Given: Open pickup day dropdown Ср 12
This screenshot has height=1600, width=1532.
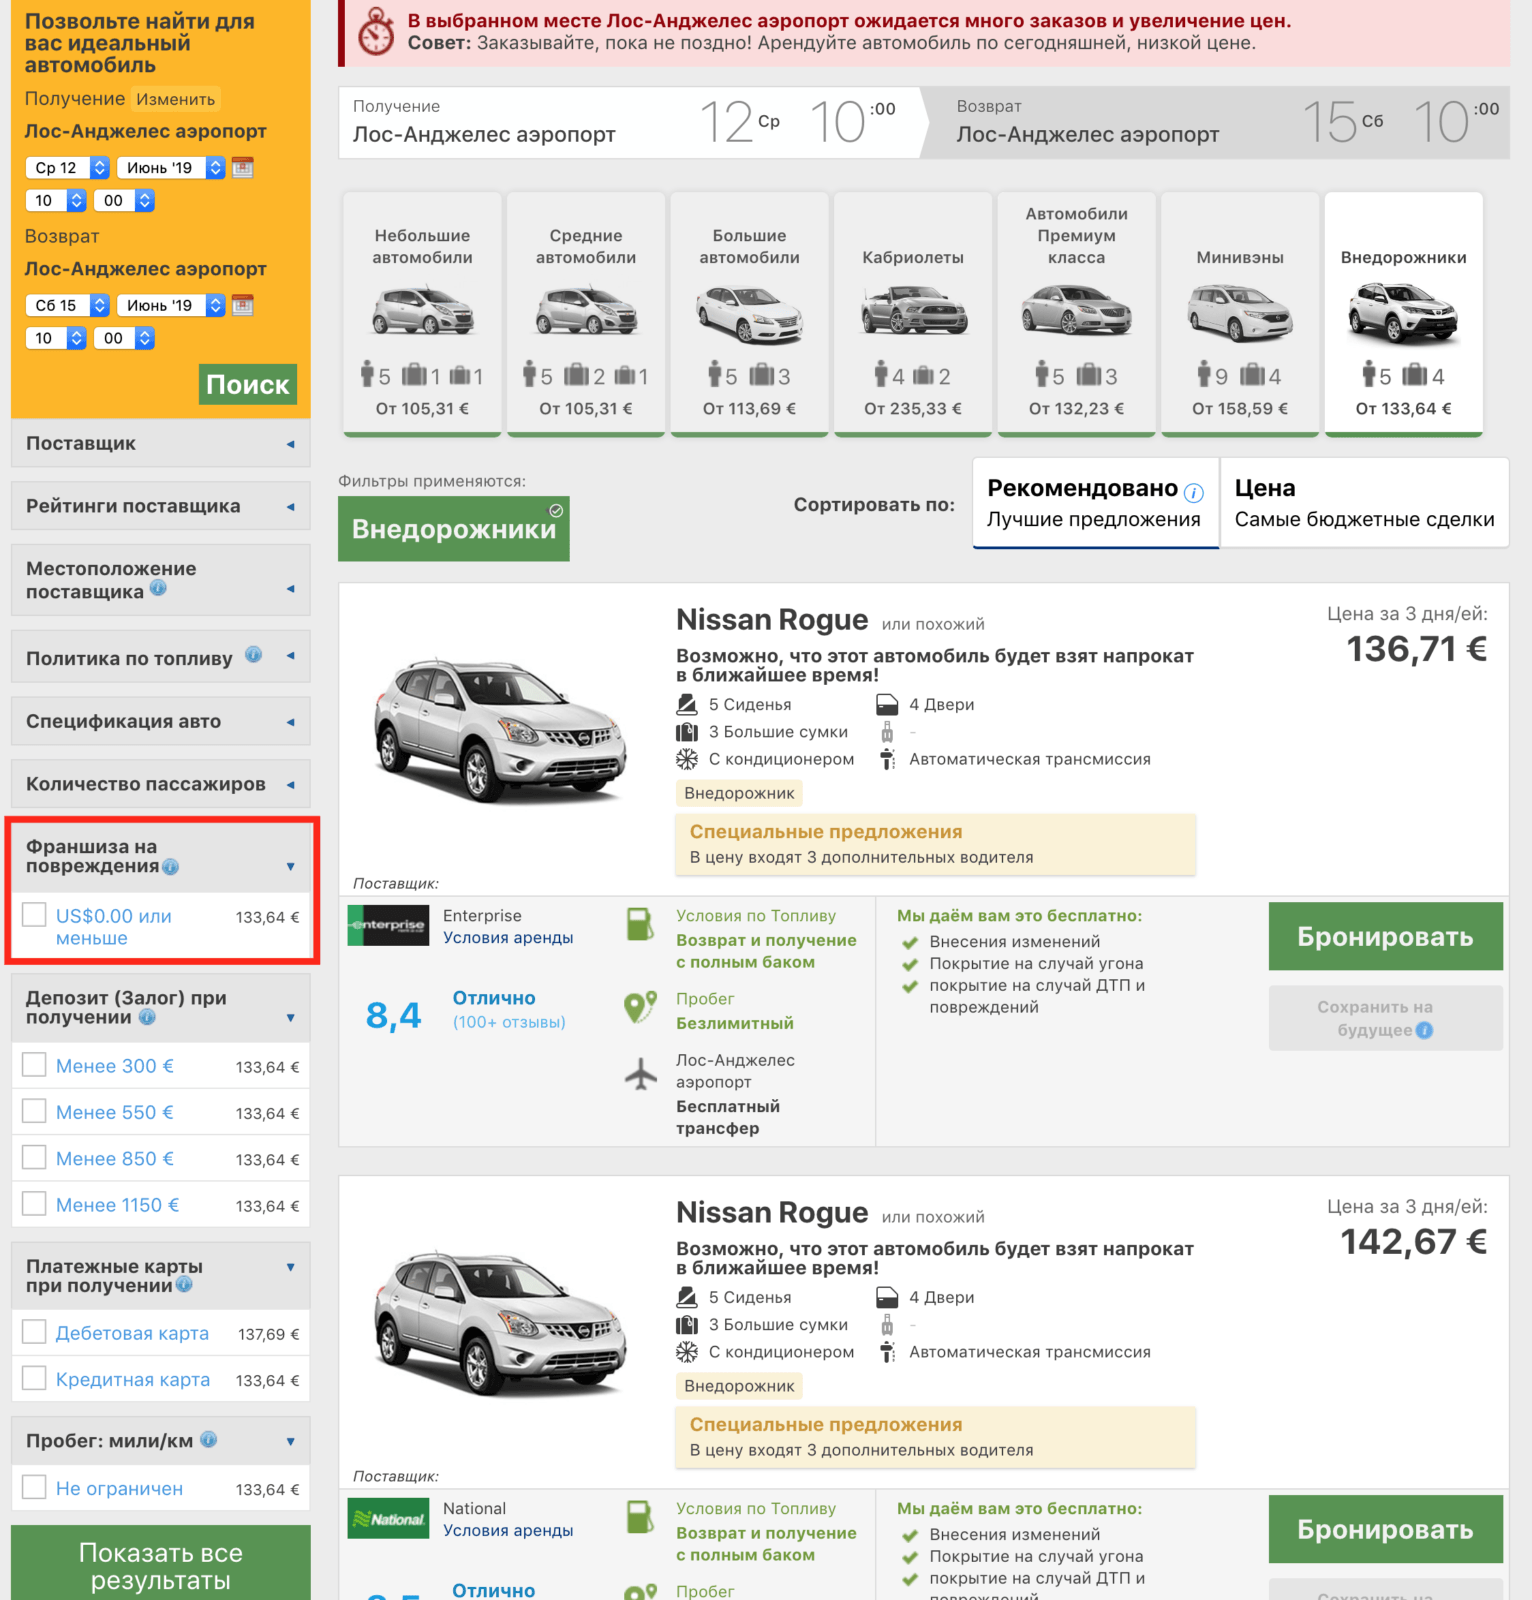Looking at the screenshot, I should point(67,168).
